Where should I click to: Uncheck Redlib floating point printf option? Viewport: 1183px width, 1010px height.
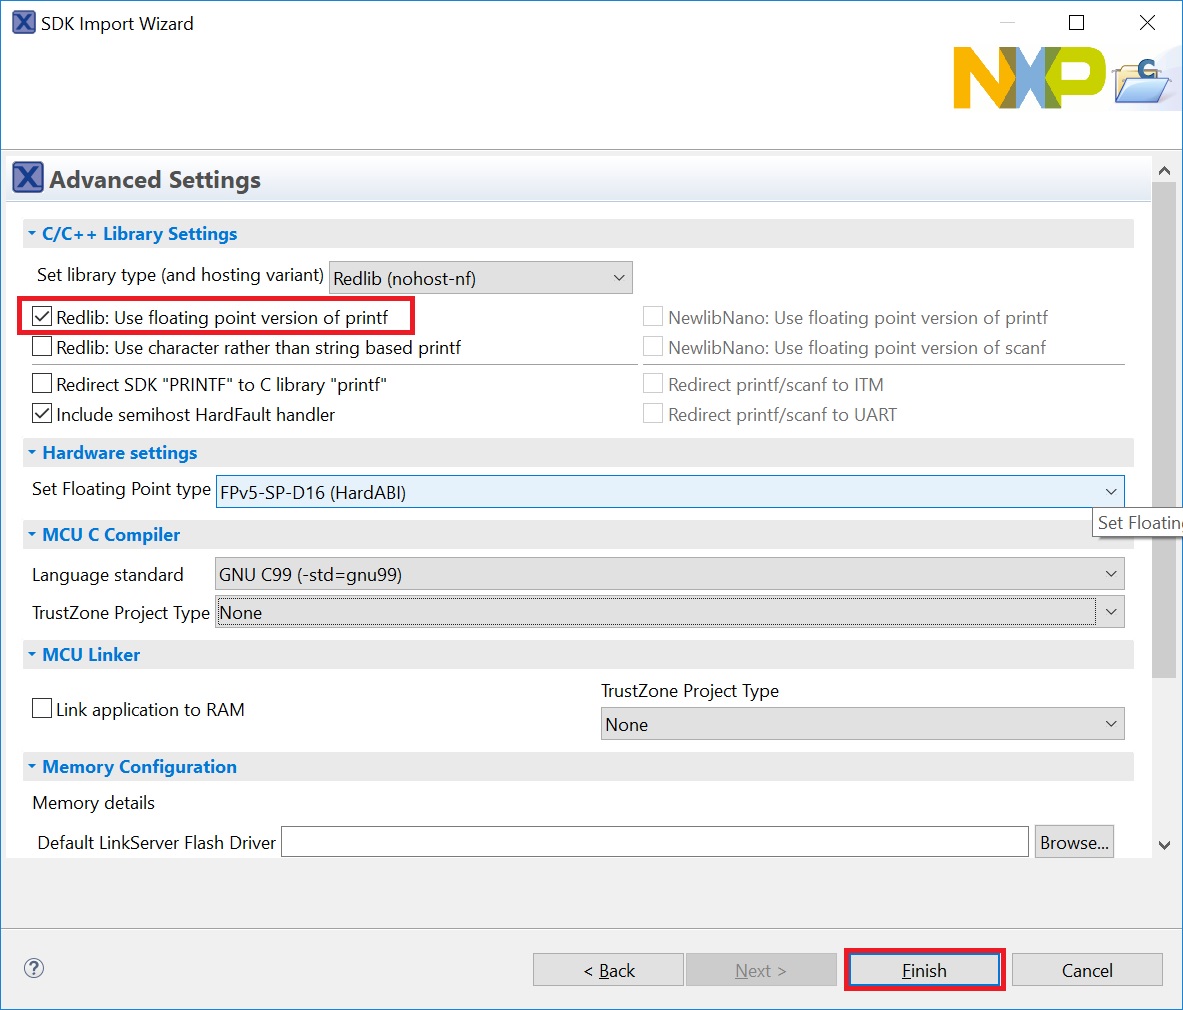[x=42, y=317]
